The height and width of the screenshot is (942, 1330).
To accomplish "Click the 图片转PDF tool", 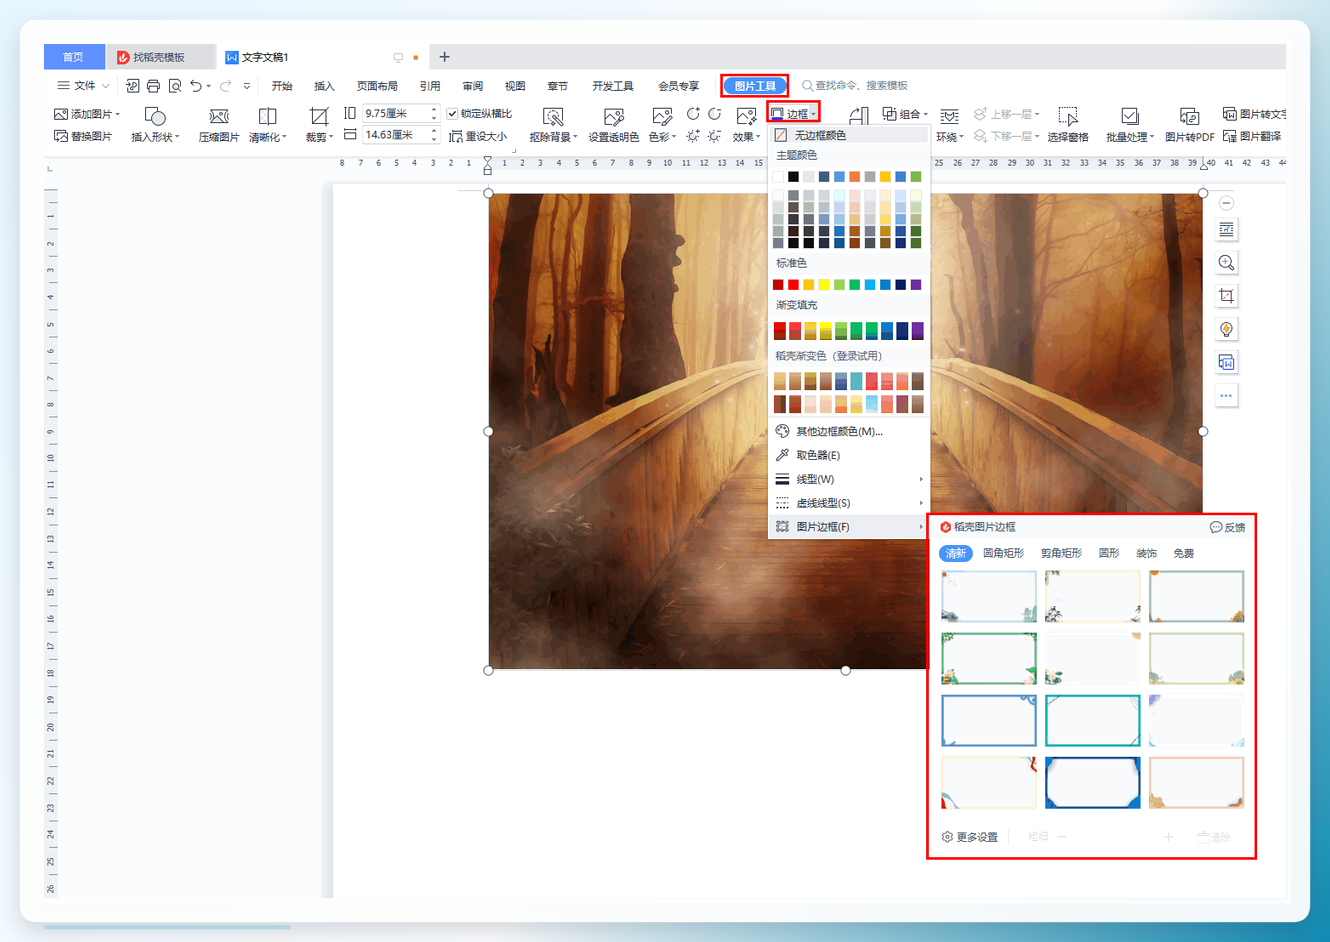I will [1189, 125].
